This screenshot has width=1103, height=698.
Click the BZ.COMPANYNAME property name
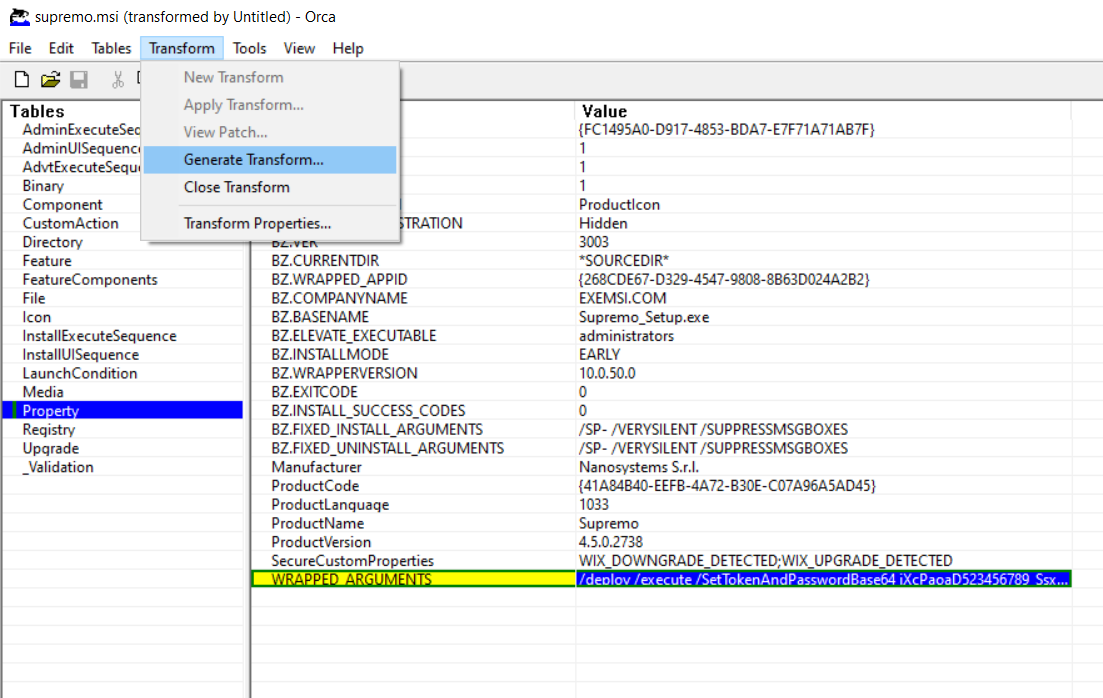tap(339, 298)
